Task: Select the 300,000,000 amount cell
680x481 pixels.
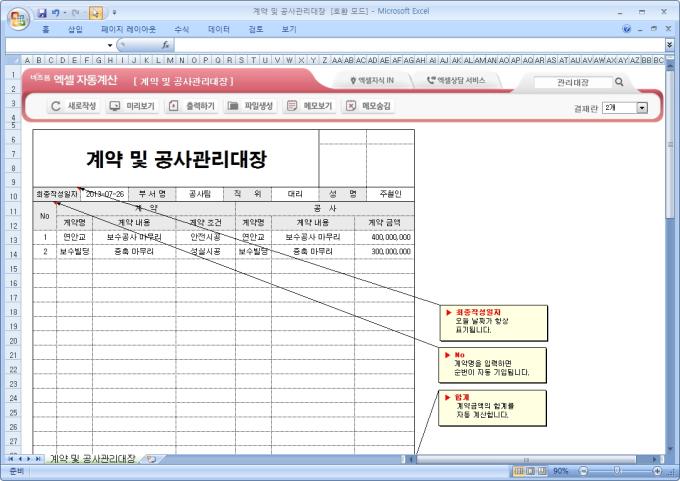Action: [x=384, y=252]
